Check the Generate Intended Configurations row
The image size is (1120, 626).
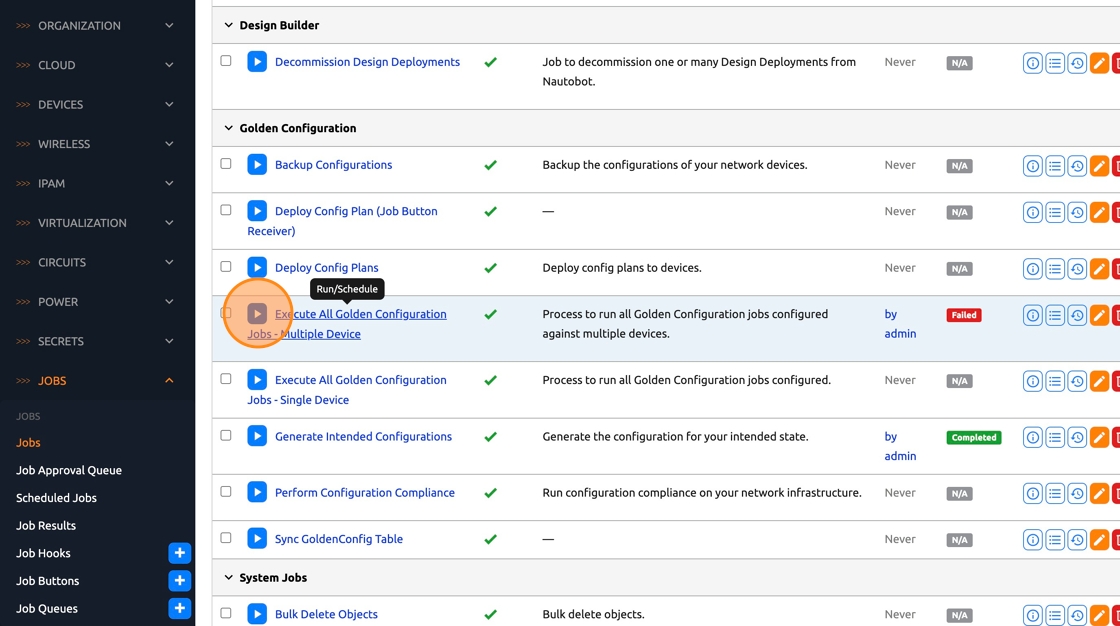tap(226, 436)
